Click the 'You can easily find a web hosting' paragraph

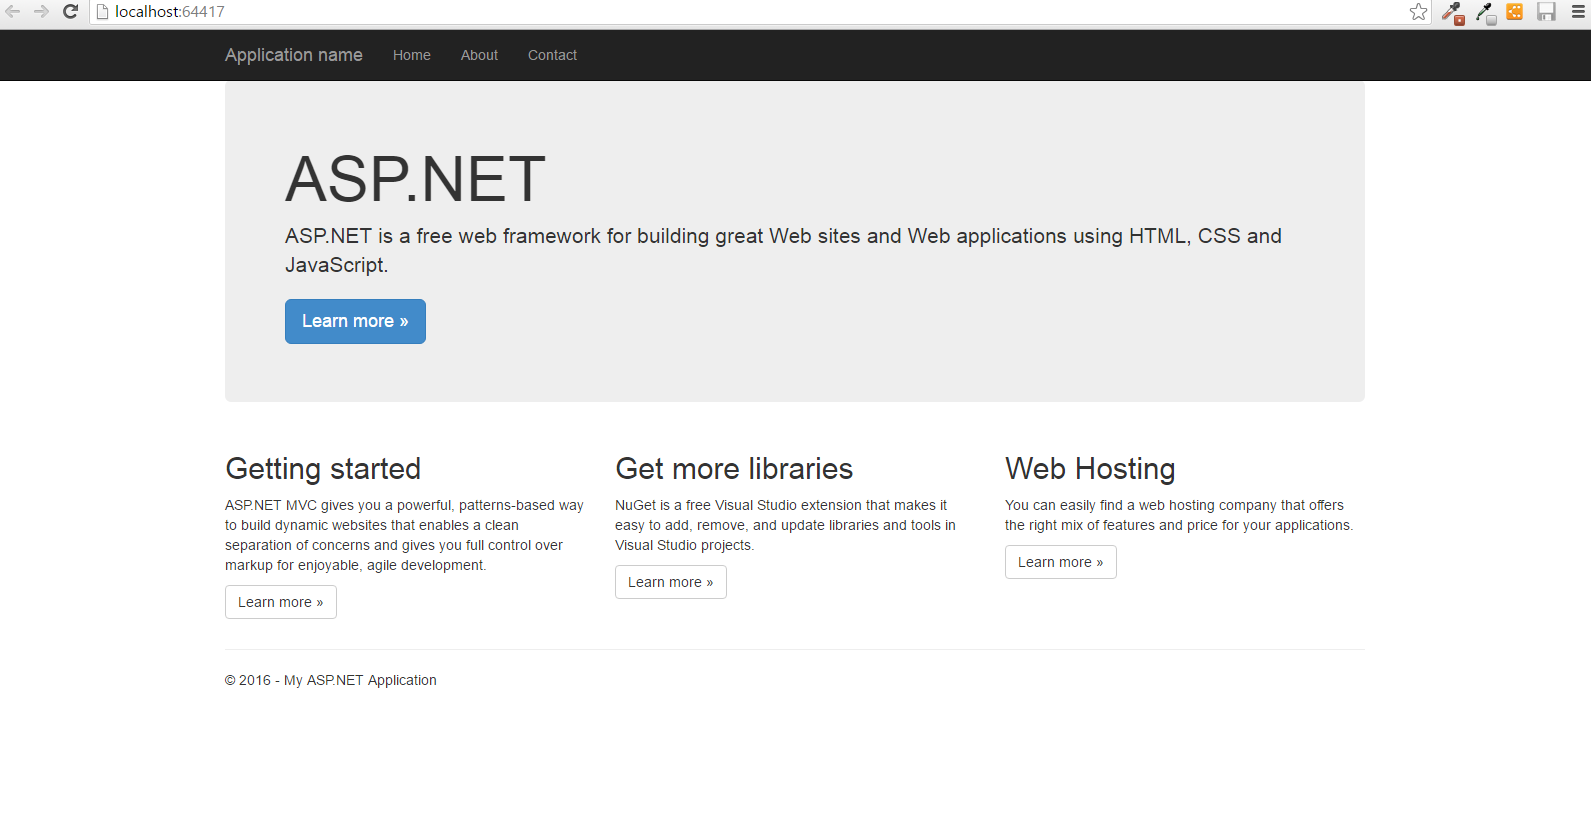(1179, 515)
